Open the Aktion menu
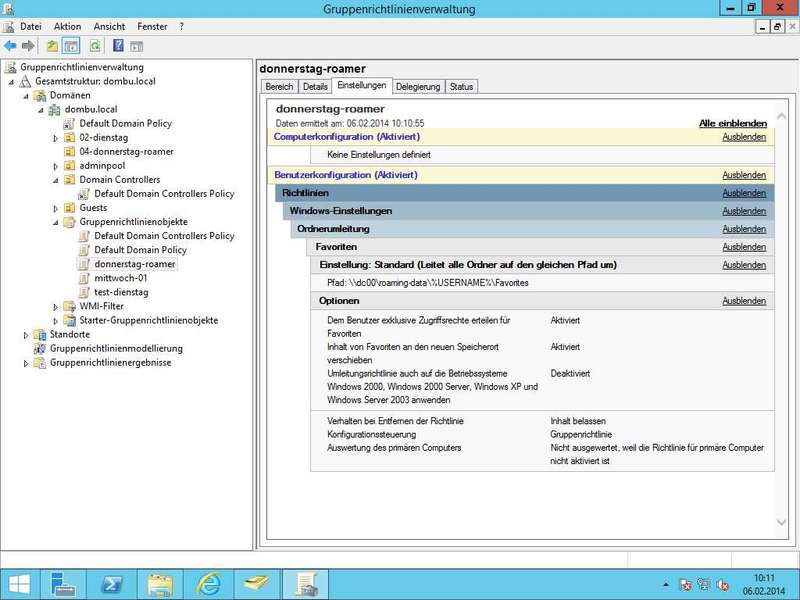 click(68, 26)
